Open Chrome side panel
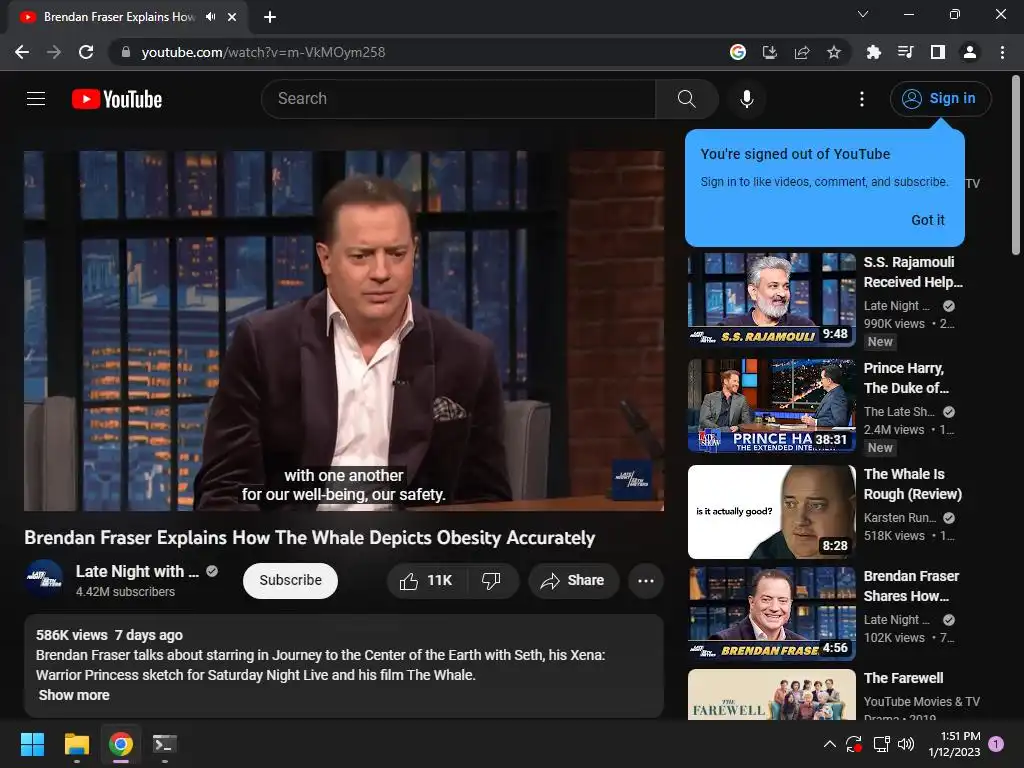This screenshot has height=768, width=1024. click(x=937, y=52)
